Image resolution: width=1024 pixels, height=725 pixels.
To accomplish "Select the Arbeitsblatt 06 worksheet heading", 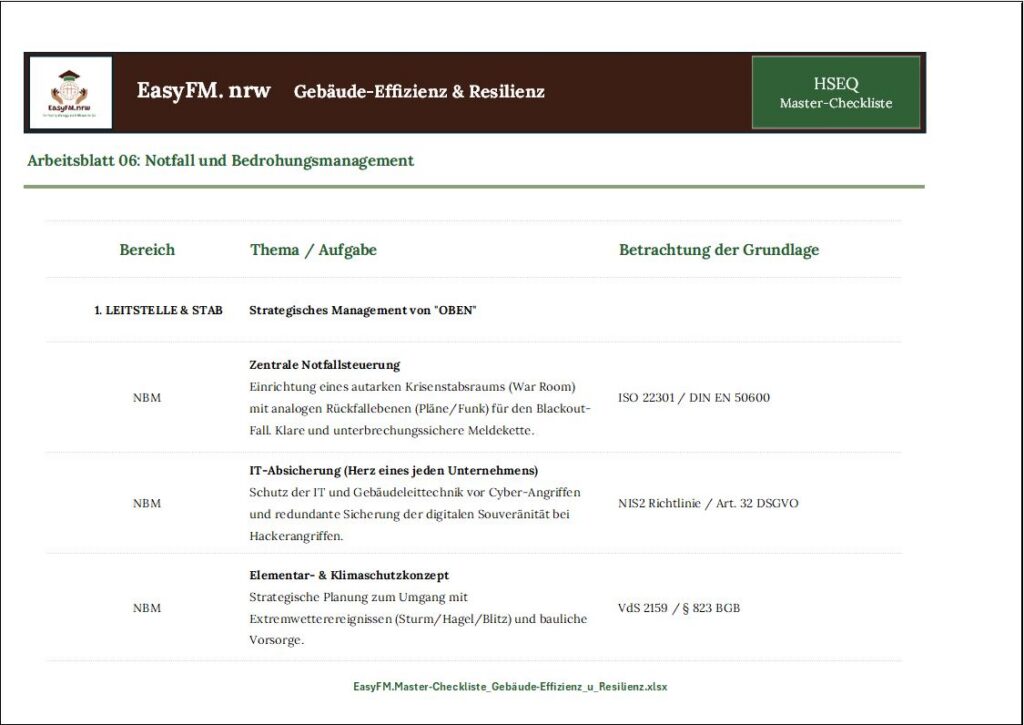I will pyautogui.click(x=220, y=160).
